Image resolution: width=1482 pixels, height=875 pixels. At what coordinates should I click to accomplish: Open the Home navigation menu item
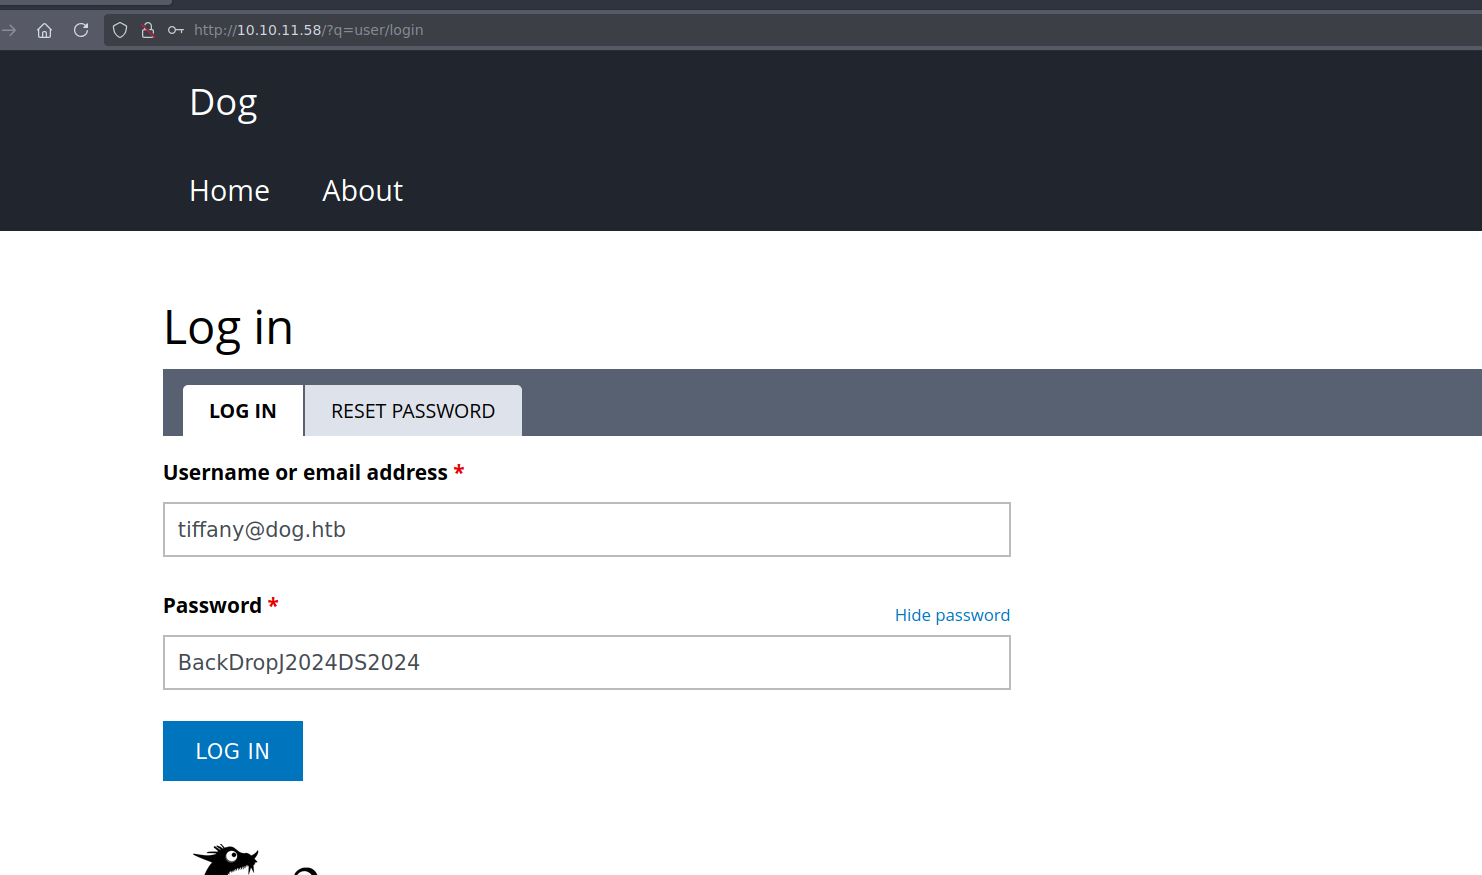[x=229, y=191]
